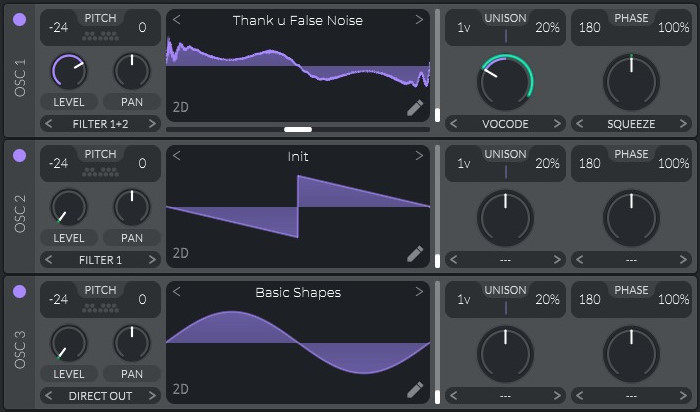Switch OSC 1 2D view mode
This screenshot has width=700, height=412.
point(181,107)
